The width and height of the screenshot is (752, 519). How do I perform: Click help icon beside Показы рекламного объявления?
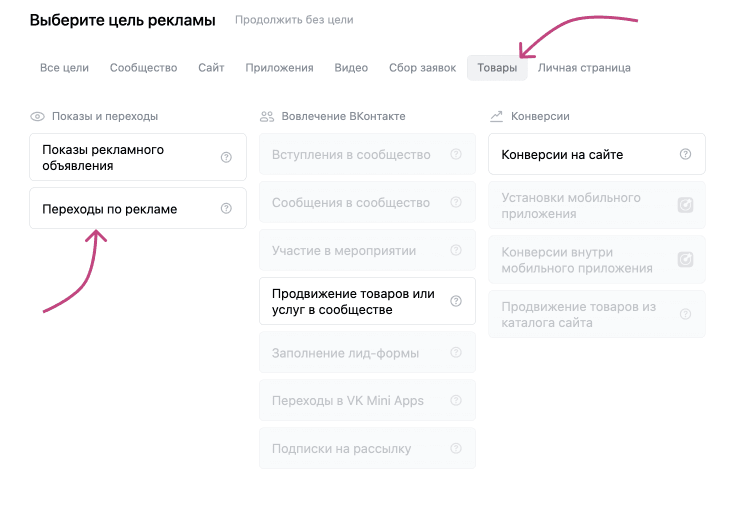point(226,157)
